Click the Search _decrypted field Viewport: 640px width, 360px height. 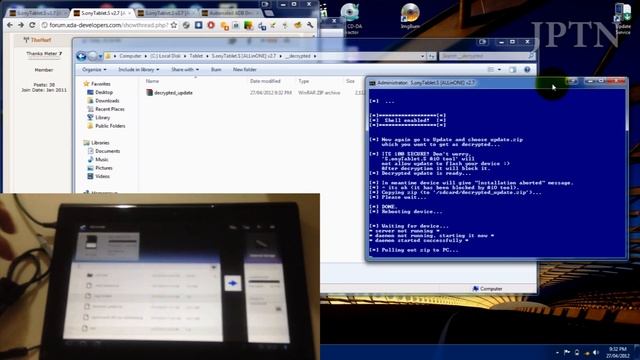[x=487, y=56]
